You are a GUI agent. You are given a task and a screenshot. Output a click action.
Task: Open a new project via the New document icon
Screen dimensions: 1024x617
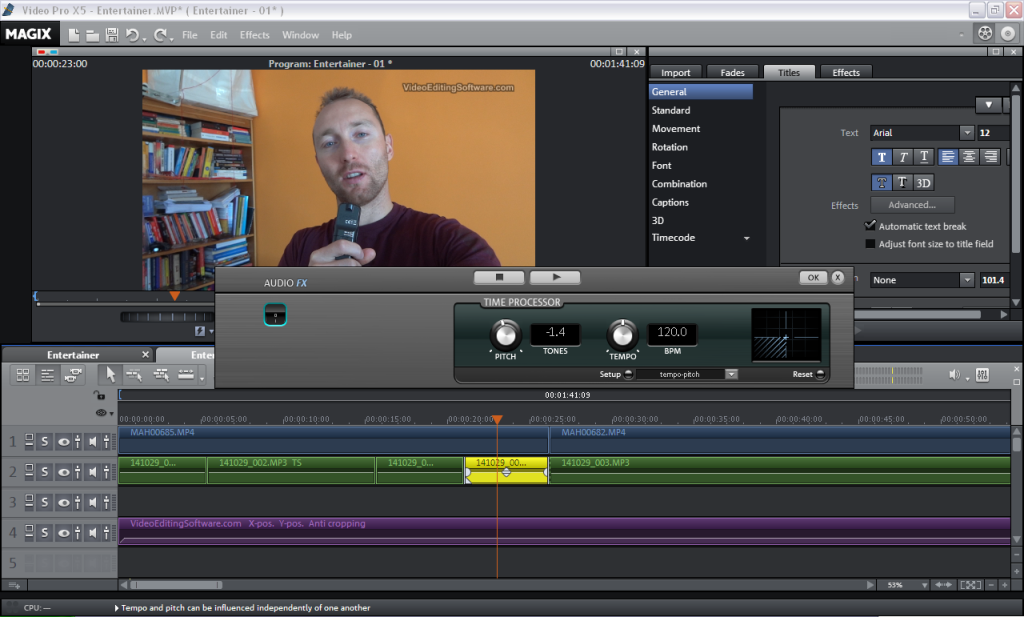click(75, 33)
